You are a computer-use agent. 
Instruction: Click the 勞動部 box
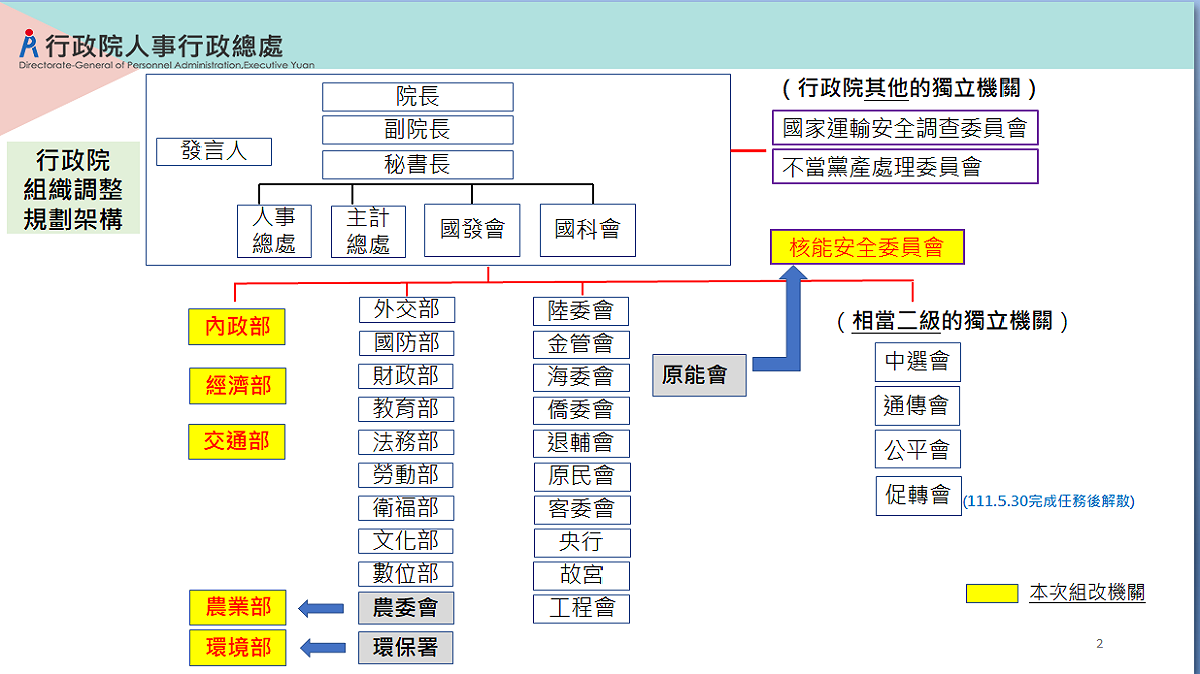[406, 475]
